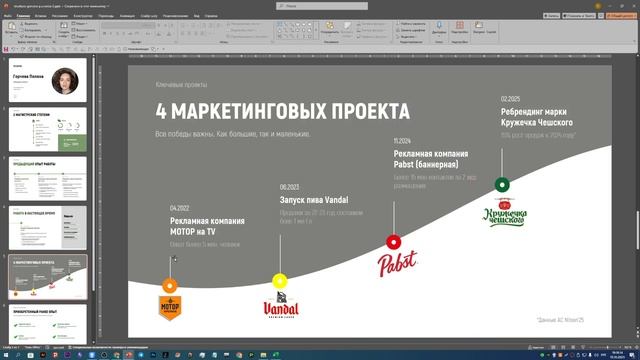Open the Layout (Макет) dropdown
The image size is (640, 360).
coord(80,24)
